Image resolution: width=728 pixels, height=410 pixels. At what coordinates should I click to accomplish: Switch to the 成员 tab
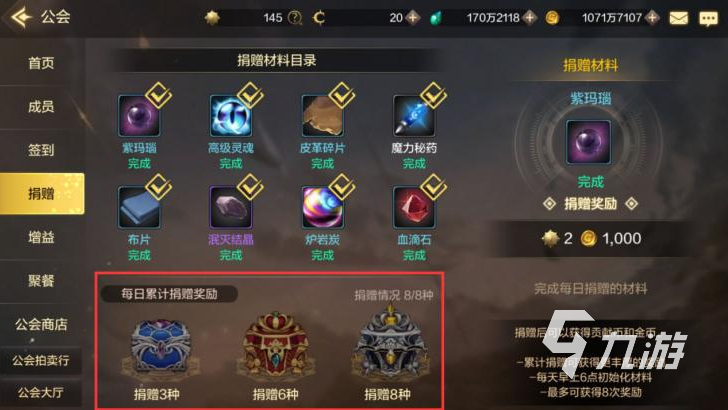41,107
